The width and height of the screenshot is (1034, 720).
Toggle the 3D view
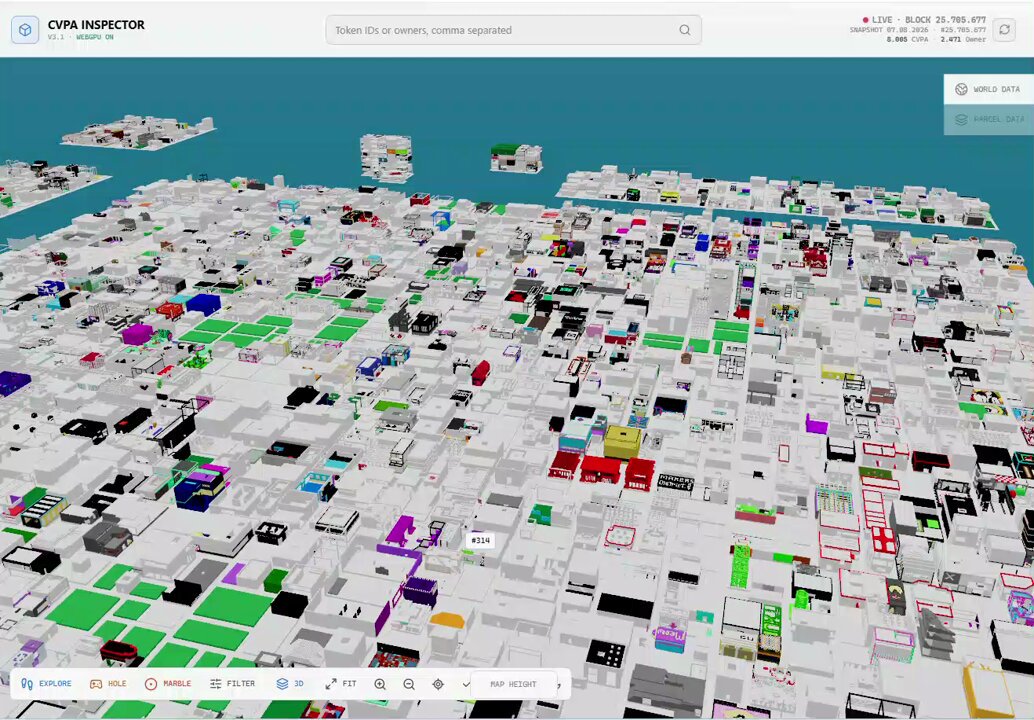[290, 684]
